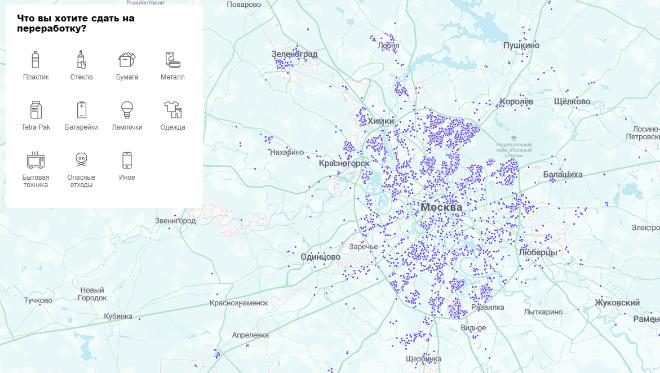Click the Щербинка map label
This screenshot has width=660, height=373.
pyautogui.click(x=423, y=359)
